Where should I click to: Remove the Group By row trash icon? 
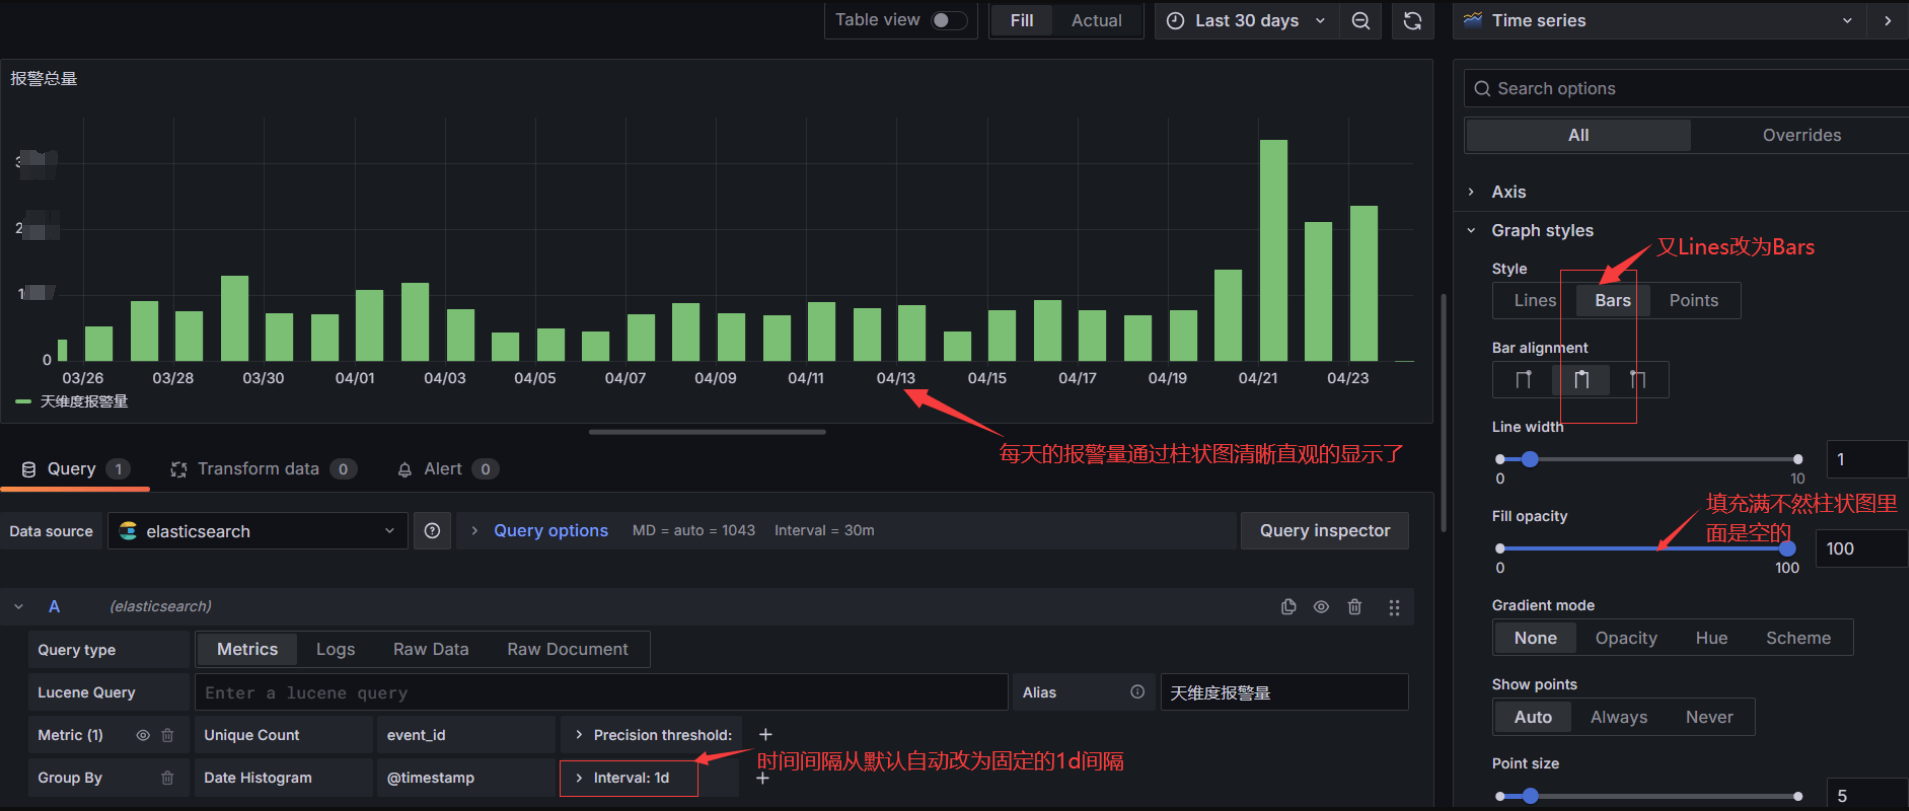[x=167, y=778]
